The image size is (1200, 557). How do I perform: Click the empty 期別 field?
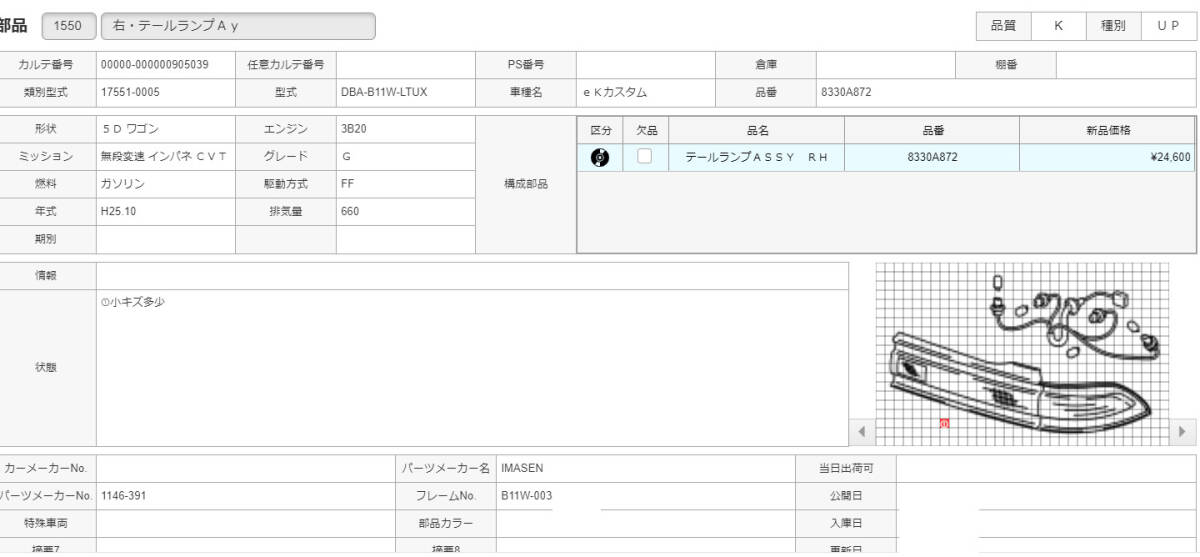(x=166, y=239)
